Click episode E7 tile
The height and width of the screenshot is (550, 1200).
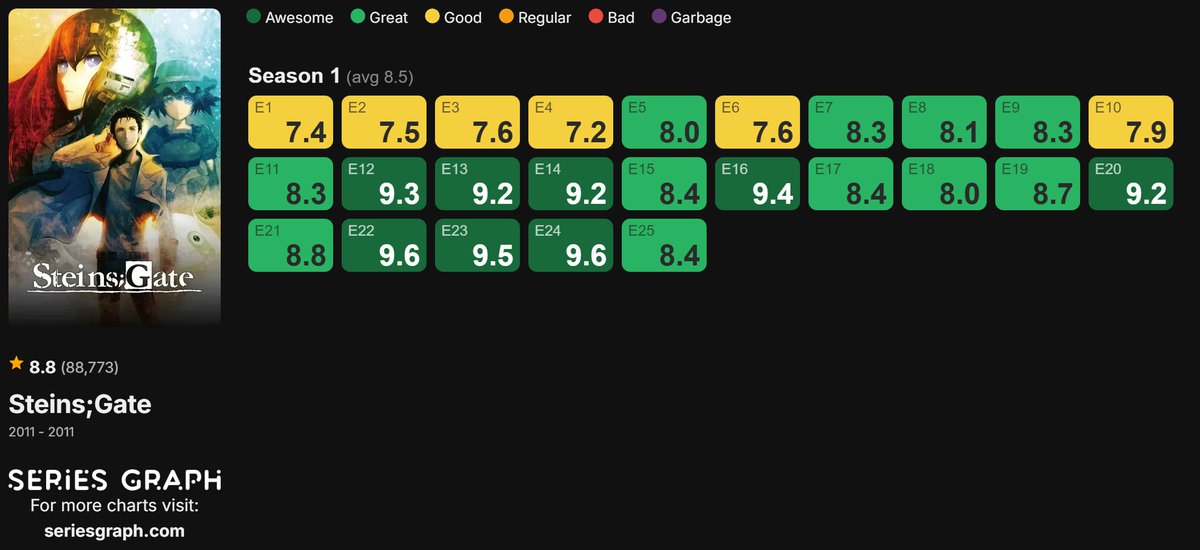point(851,122)
